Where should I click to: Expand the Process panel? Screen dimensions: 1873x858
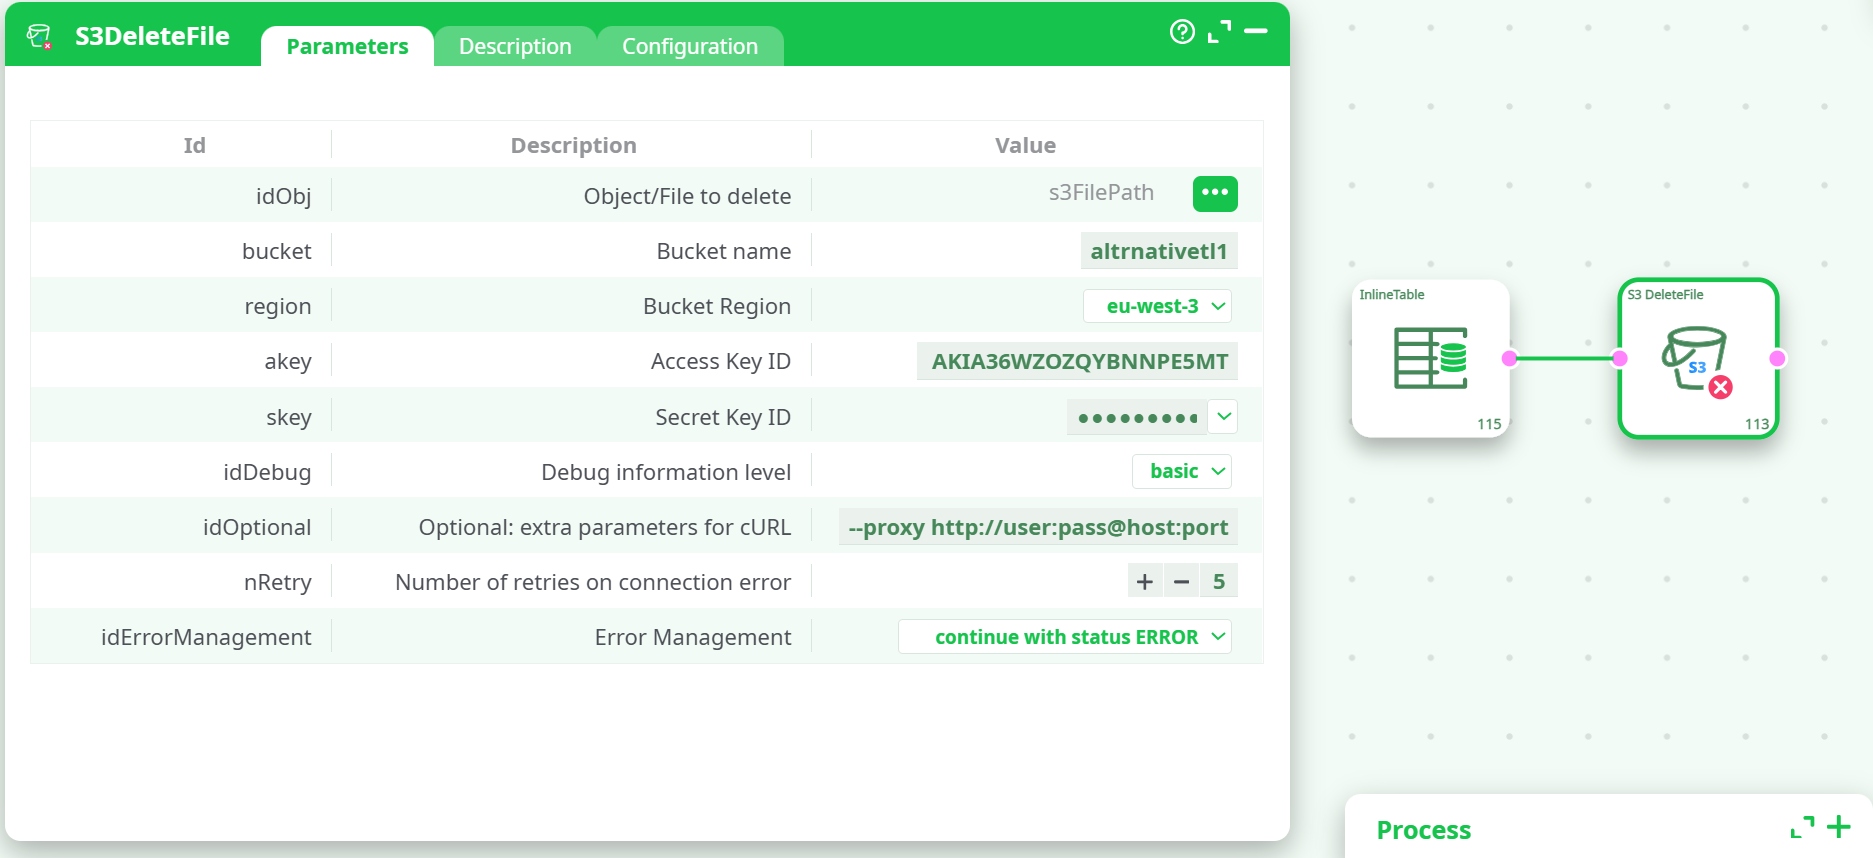tap(1802, 828)
